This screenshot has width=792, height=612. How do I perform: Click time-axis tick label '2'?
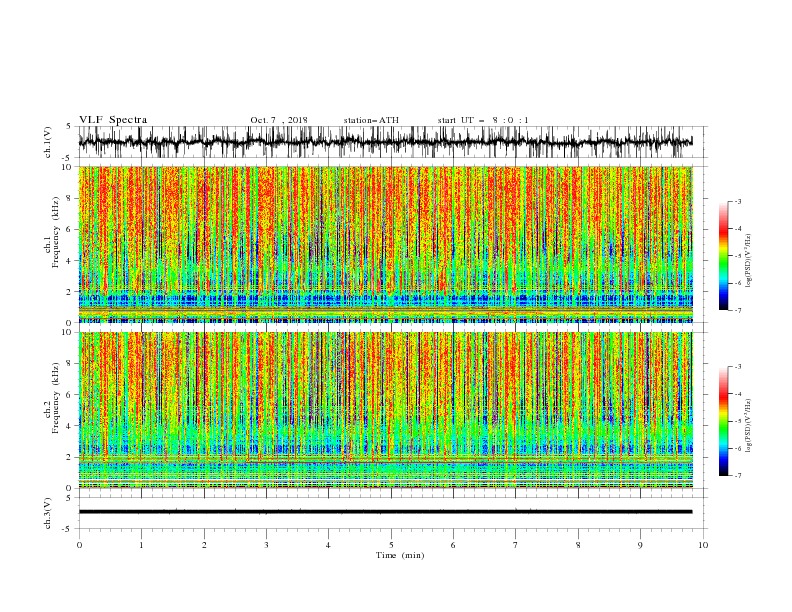[204, 545]
